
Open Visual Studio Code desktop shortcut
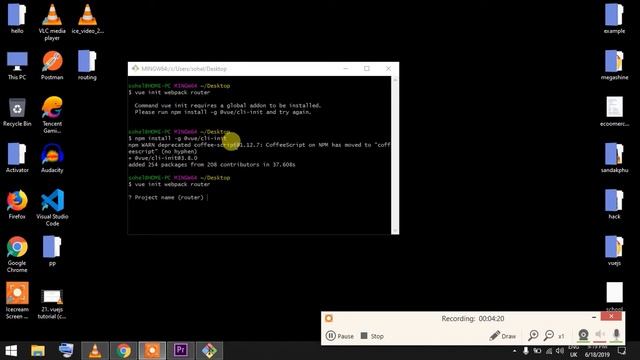pos(52,207)
